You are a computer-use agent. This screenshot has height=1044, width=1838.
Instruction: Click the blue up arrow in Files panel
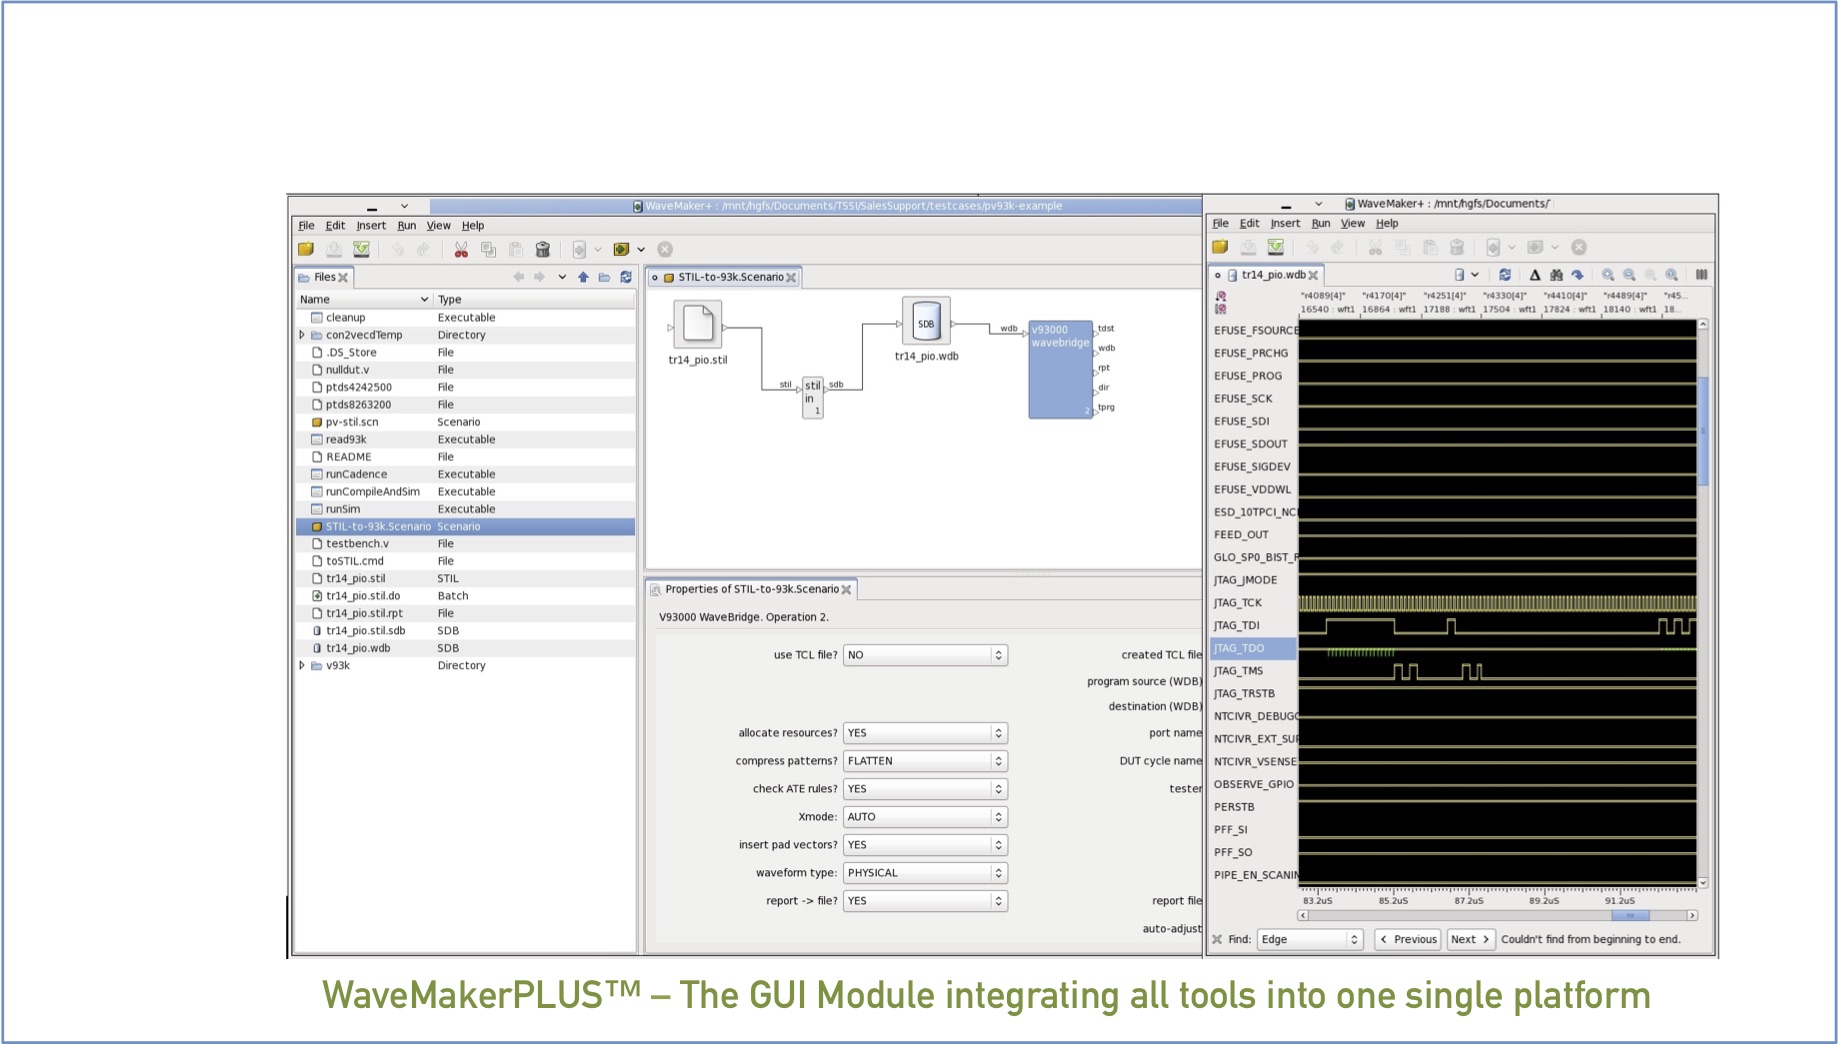tap(583, 277)
